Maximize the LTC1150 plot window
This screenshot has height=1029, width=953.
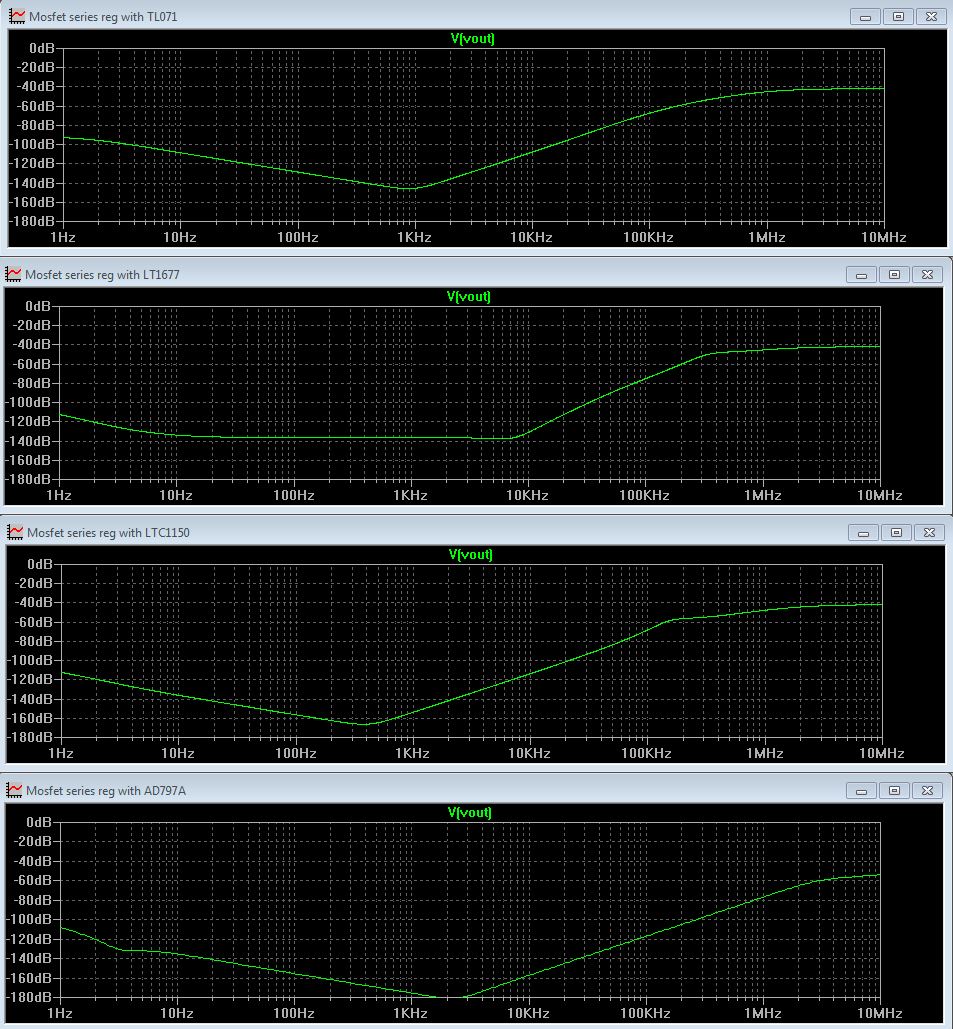point(896,533)
